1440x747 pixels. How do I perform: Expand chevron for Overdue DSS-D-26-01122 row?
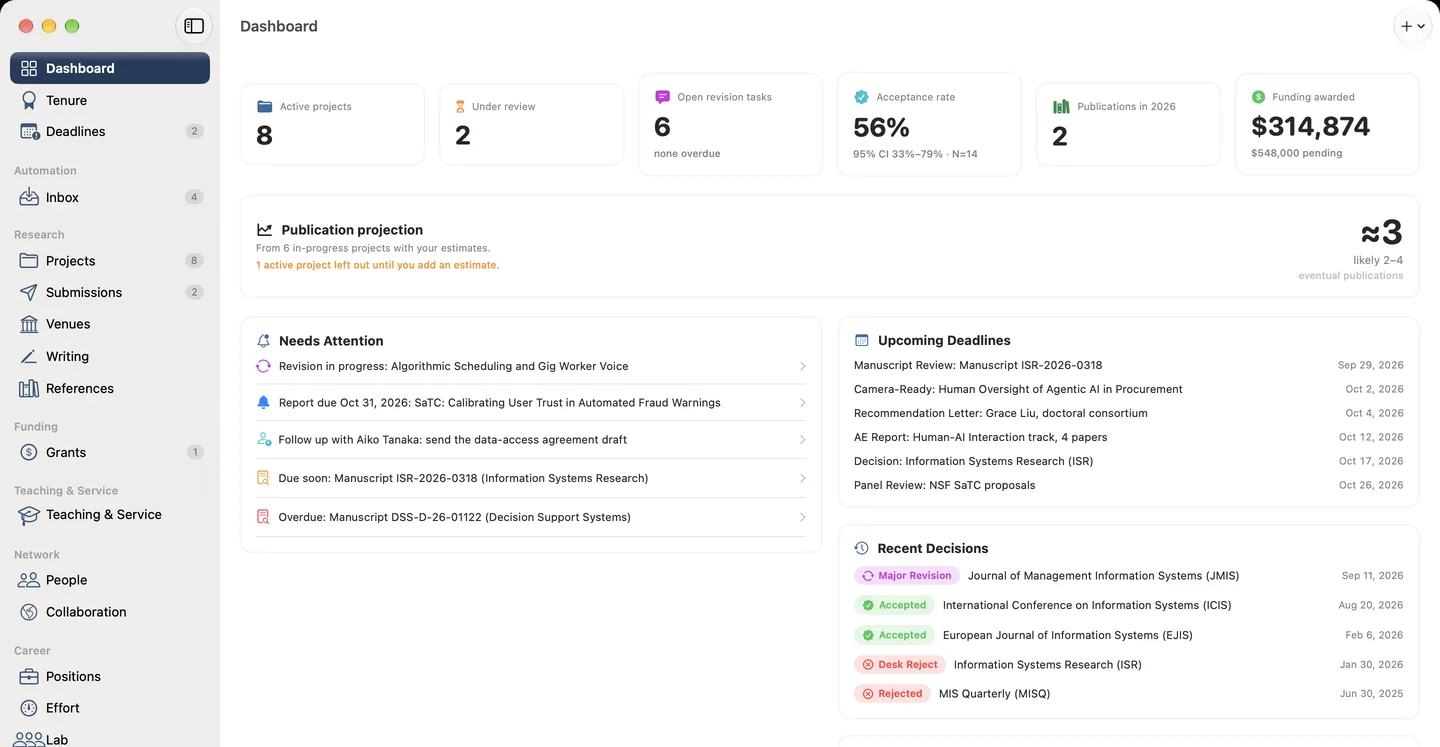[x=802, y=517]
